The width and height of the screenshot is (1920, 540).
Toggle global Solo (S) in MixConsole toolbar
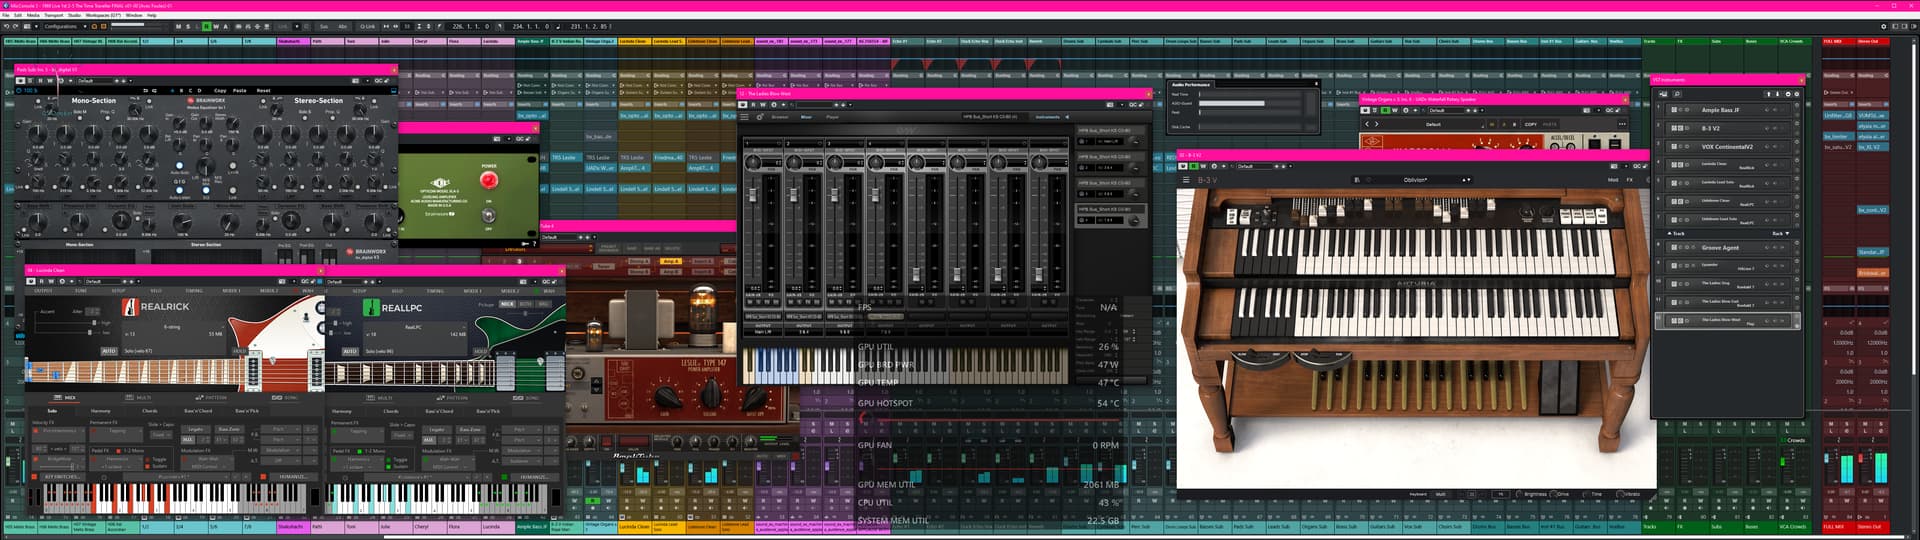pyautogui.click(x=188, y=26)
